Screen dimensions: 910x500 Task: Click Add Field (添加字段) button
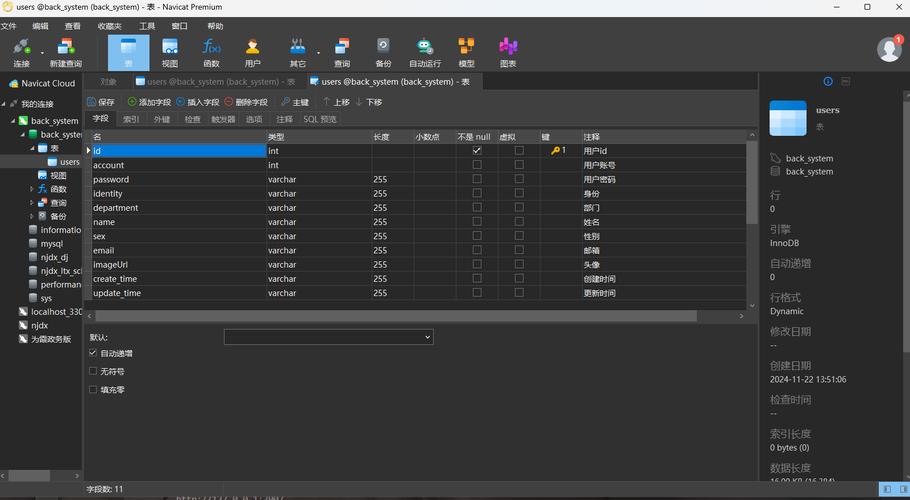coord(149,102)
